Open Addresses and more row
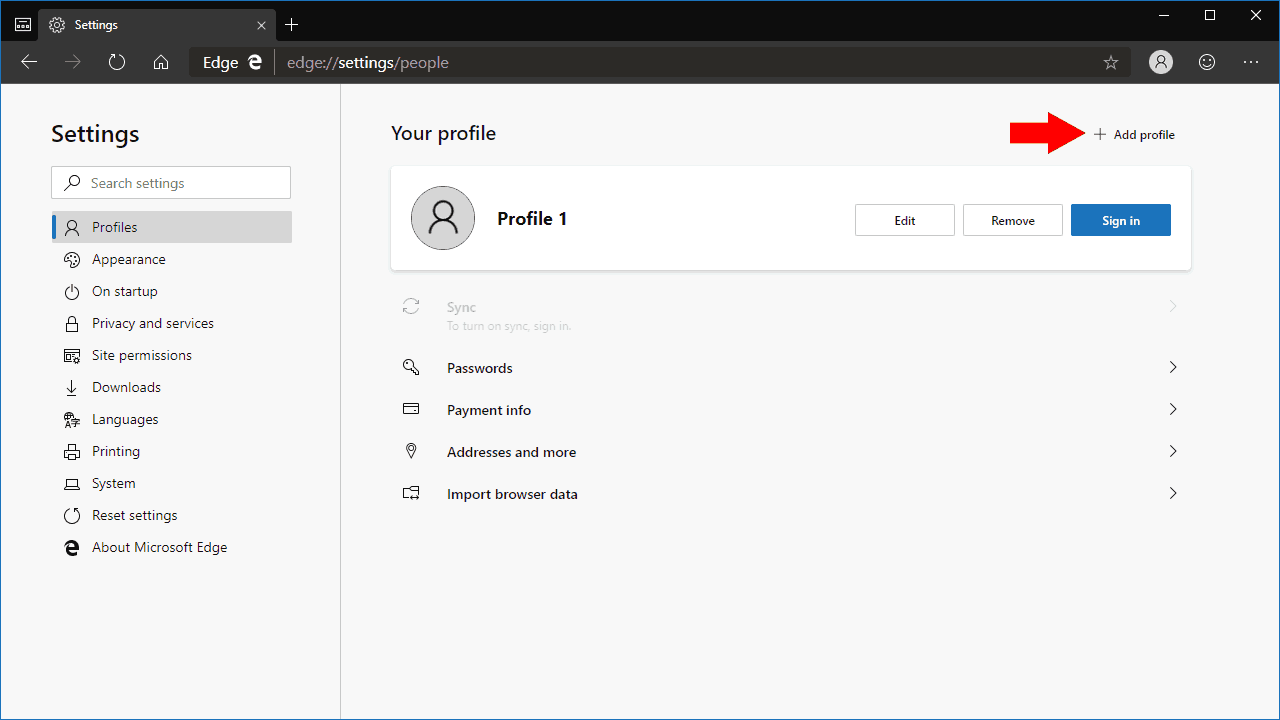This screenshot has height=720, width=1280. 791,451
